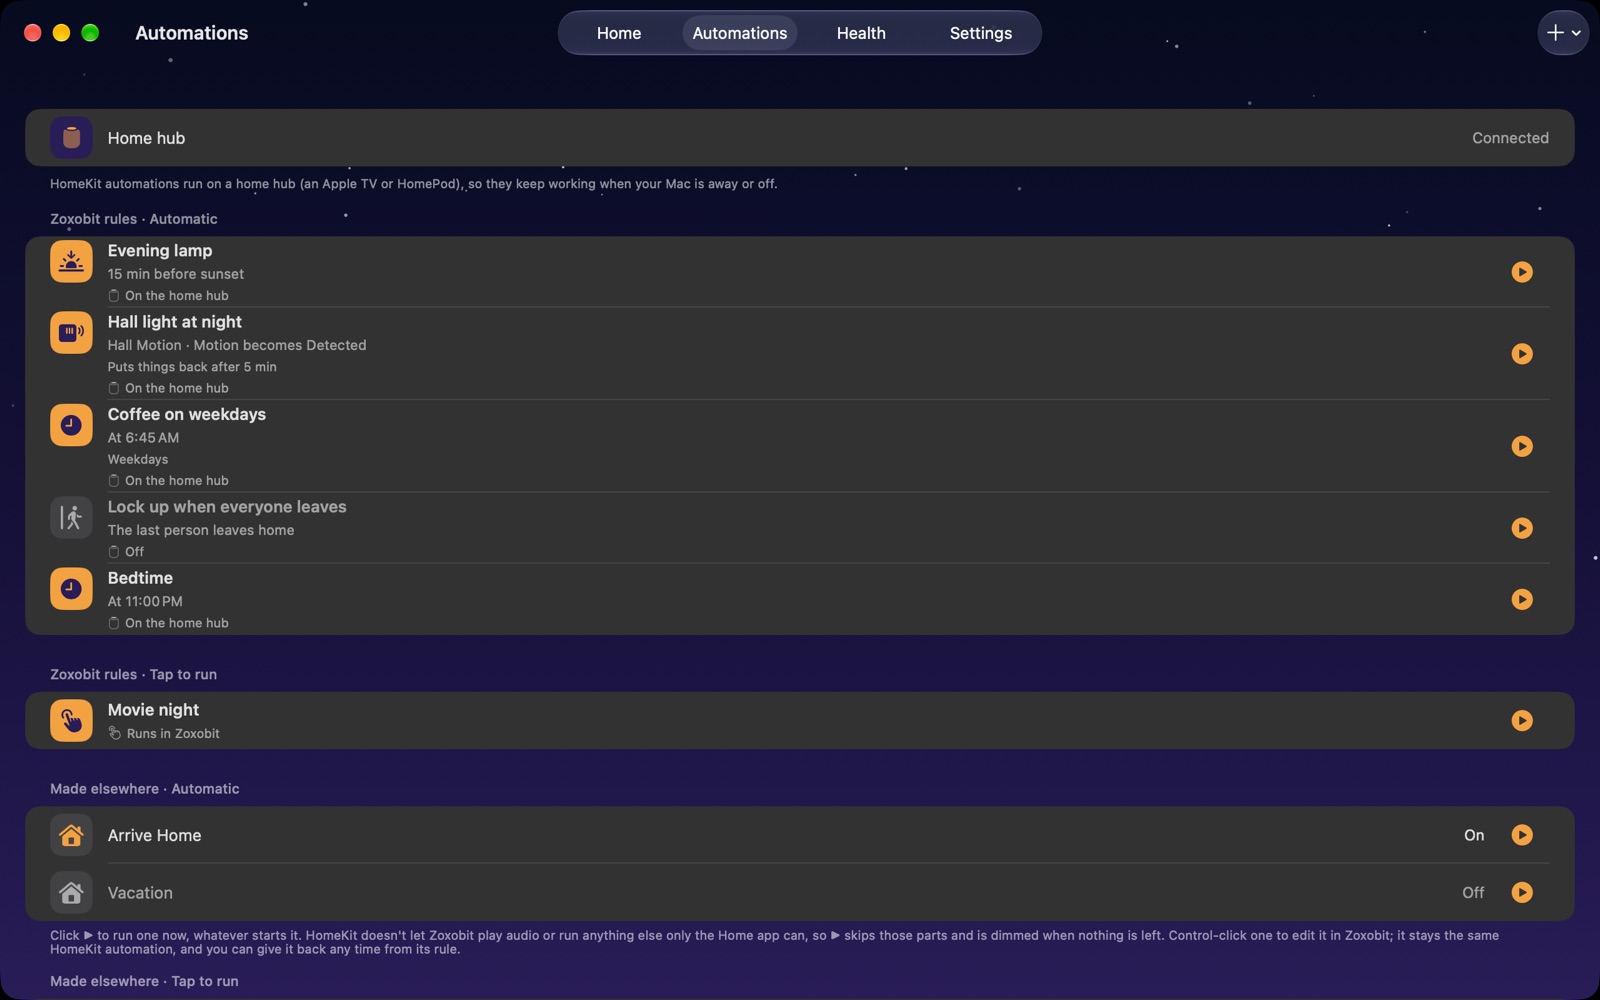Click 'Puts things back after 5 min' text
Screen dimensions: 1600x1000
pyautogui.click(x=192, y=367)
